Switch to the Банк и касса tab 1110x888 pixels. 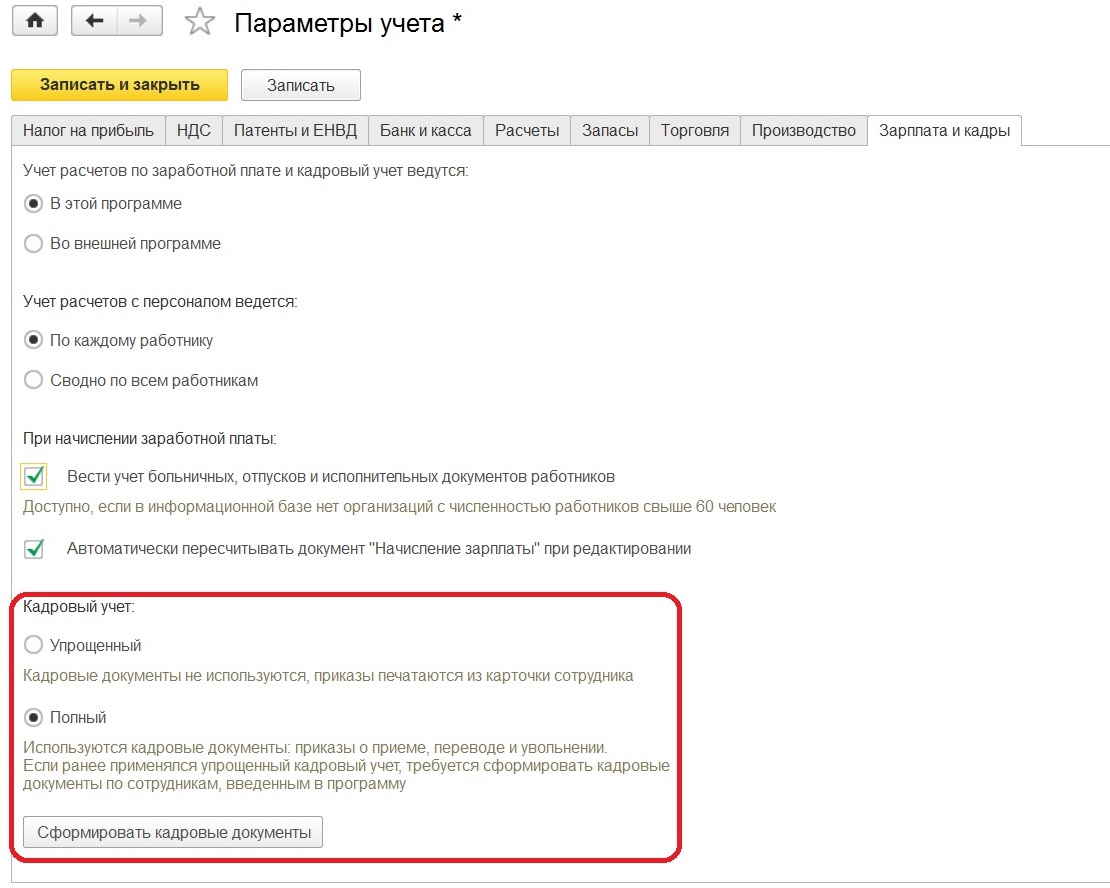click(x=426, y=131)
